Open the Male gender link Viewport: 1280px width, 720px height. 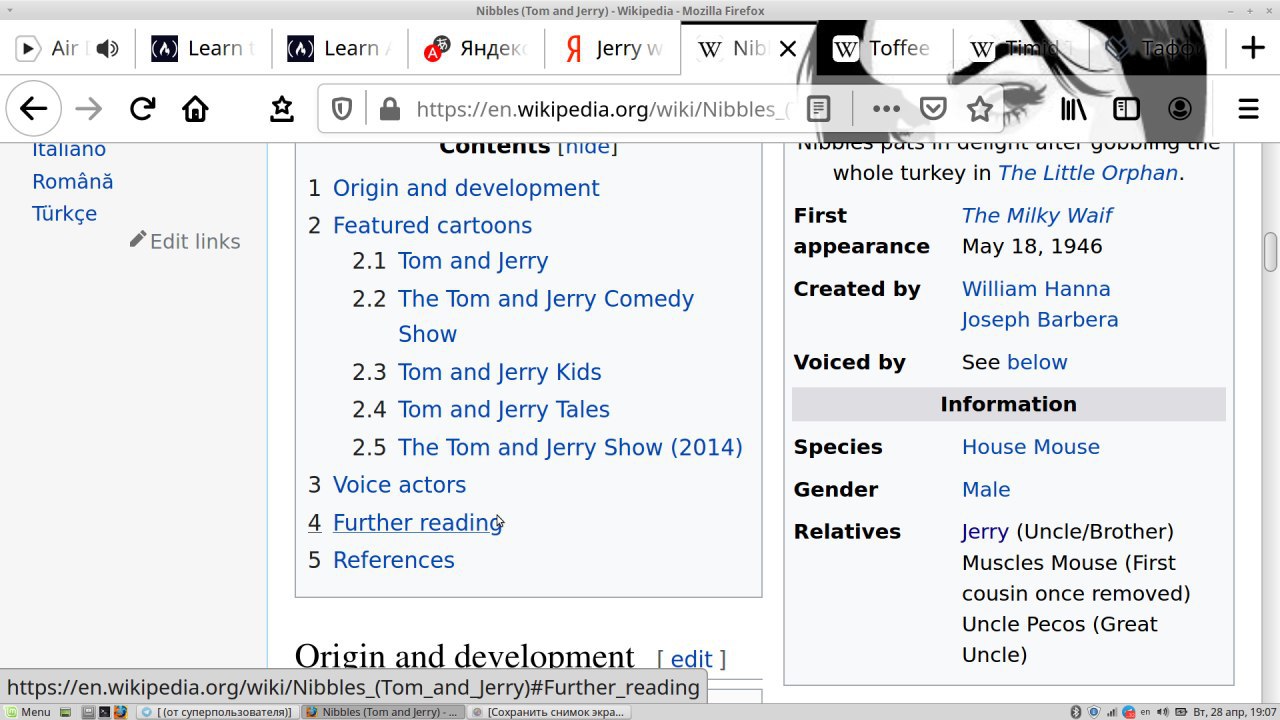tap(986, 489)
